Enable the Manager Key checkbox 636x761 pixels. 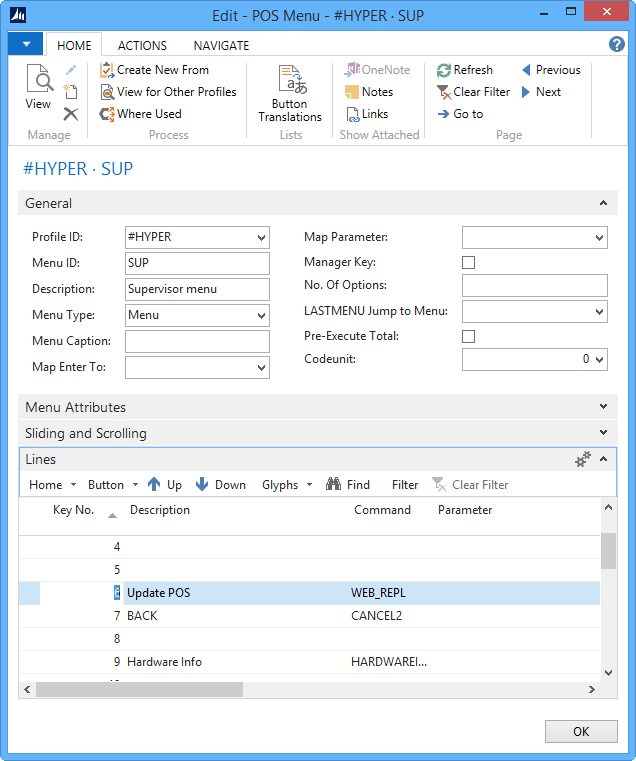468,263
